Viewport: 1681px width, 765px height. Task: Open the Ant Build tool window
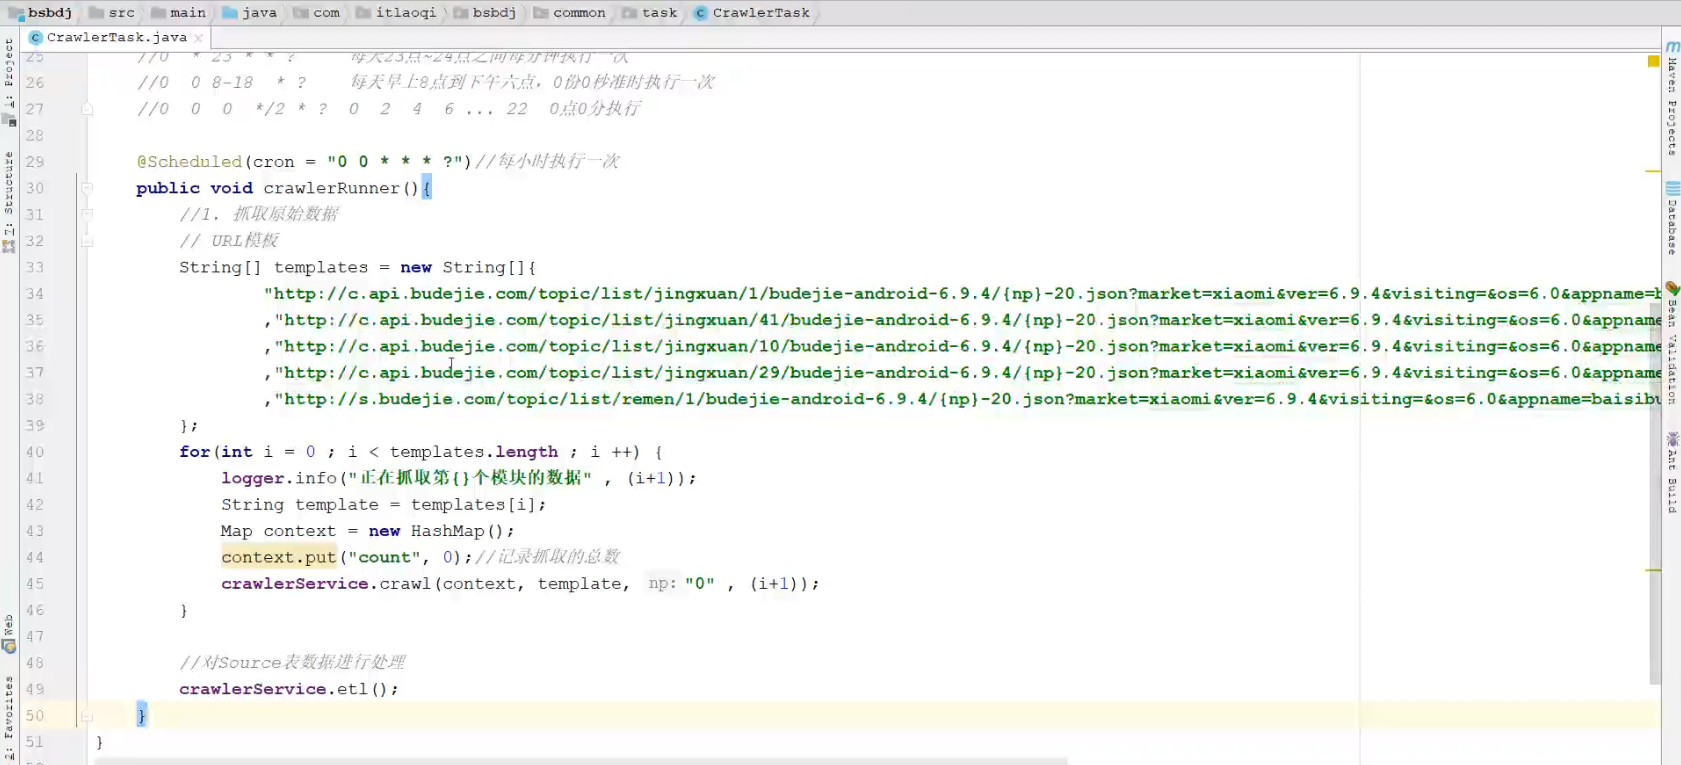click(x=1672, y=472)
